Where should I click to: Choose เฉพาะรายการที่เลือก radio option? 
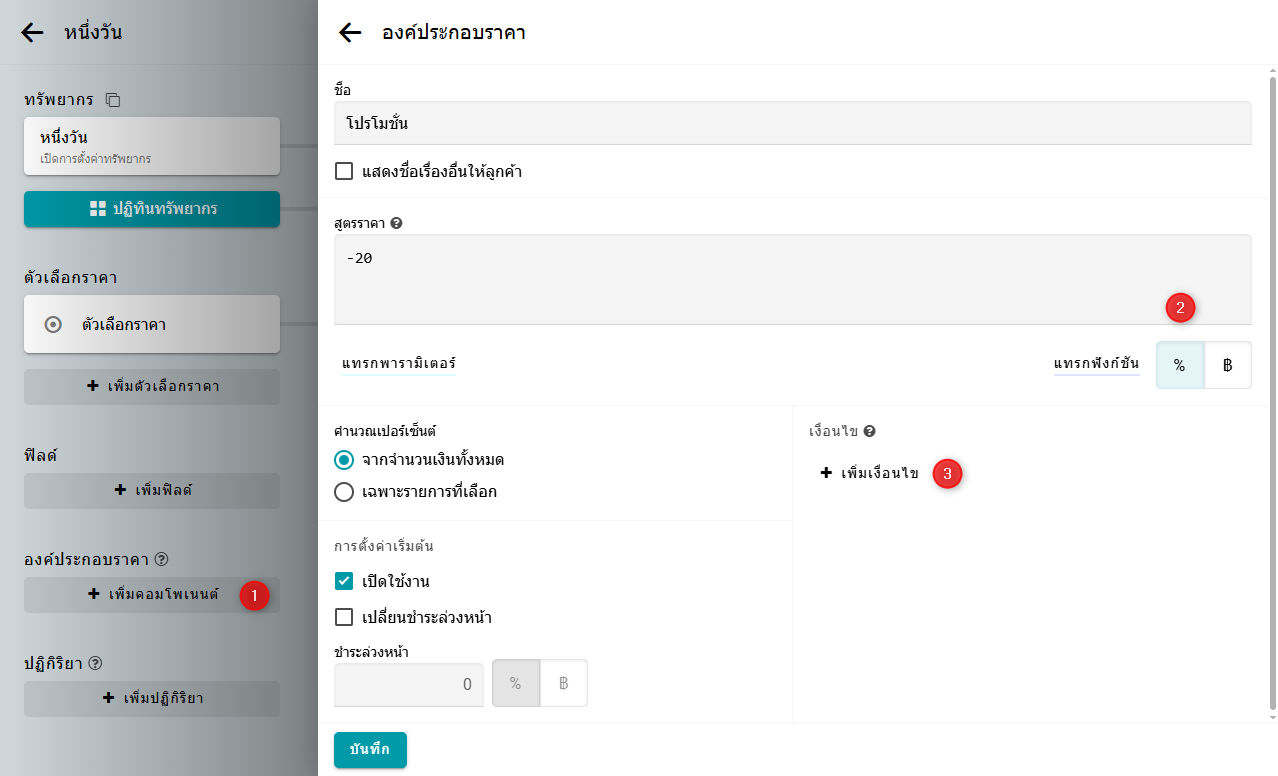344,491
